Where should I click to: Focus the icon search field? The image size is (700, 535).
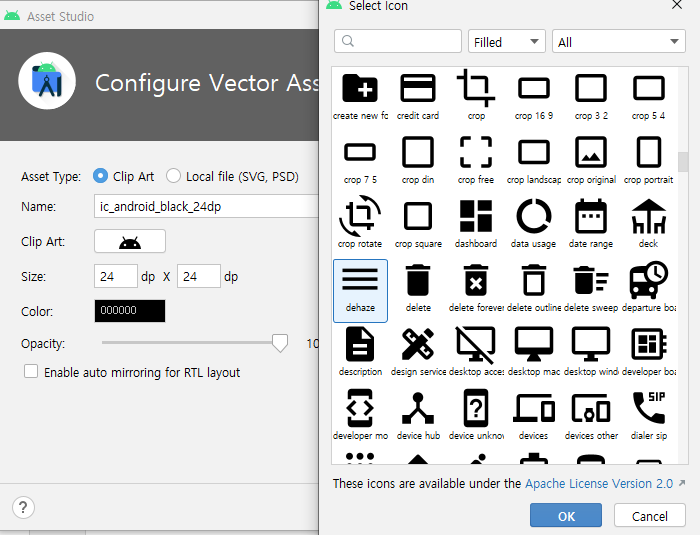coord(398,42)
